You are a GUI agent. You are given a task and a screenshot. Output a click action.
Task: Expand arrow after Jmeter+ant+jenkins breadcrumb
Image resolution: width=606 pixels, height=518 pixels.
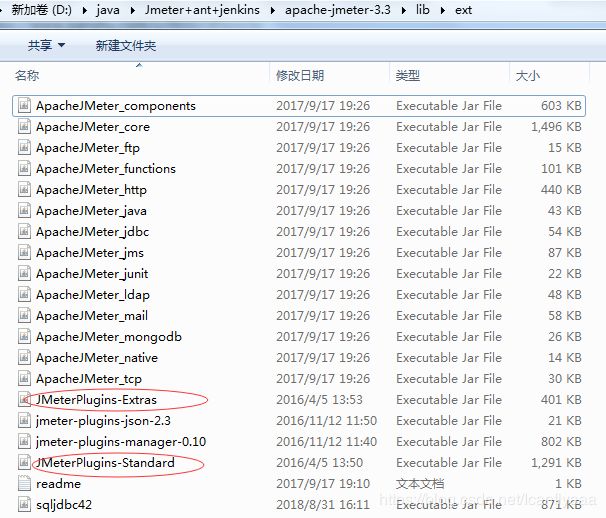click(272, 10)
